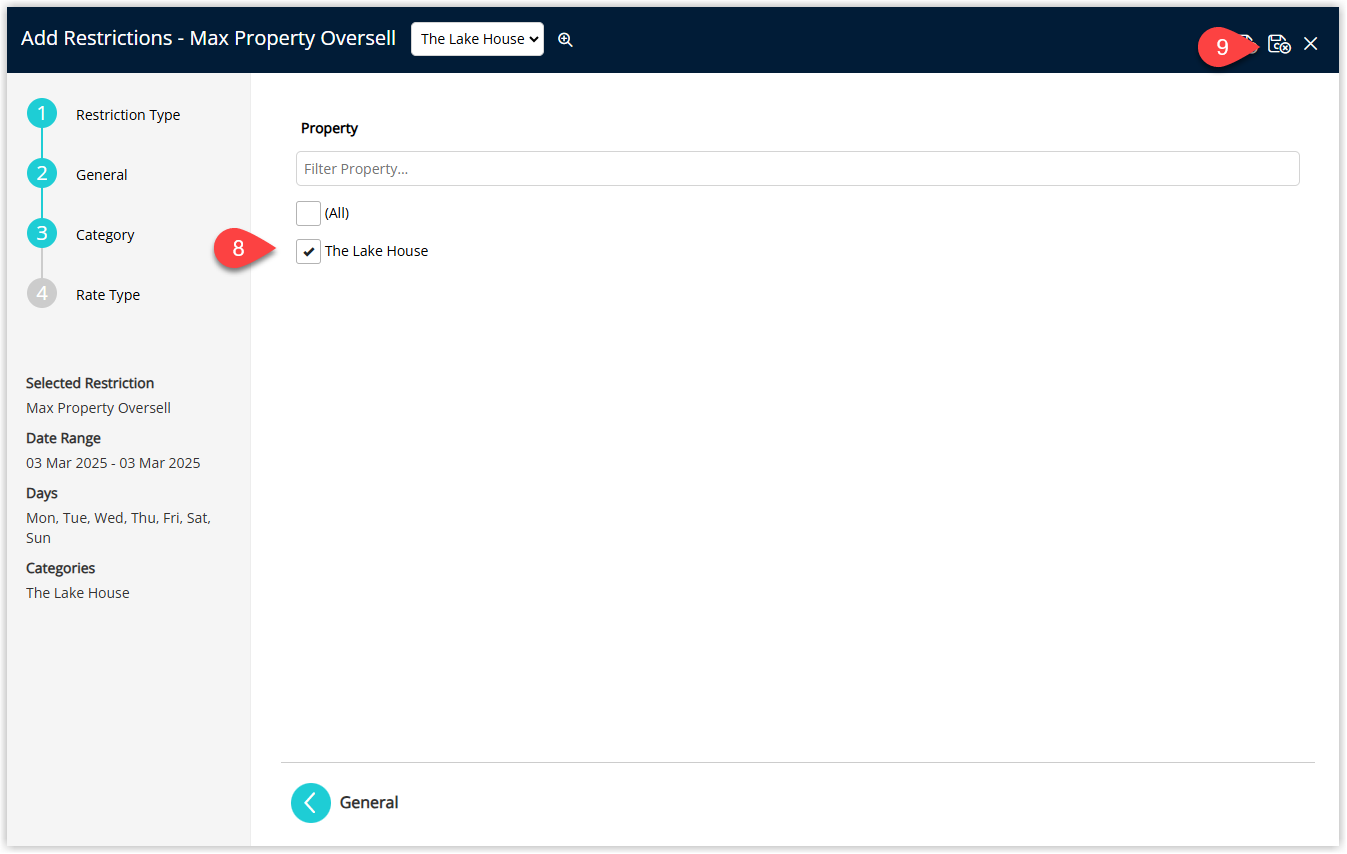Open the Lake House property dropdown in header
Screen dimensions: 1347x854
pyautogui.click(x=478, y=39)
